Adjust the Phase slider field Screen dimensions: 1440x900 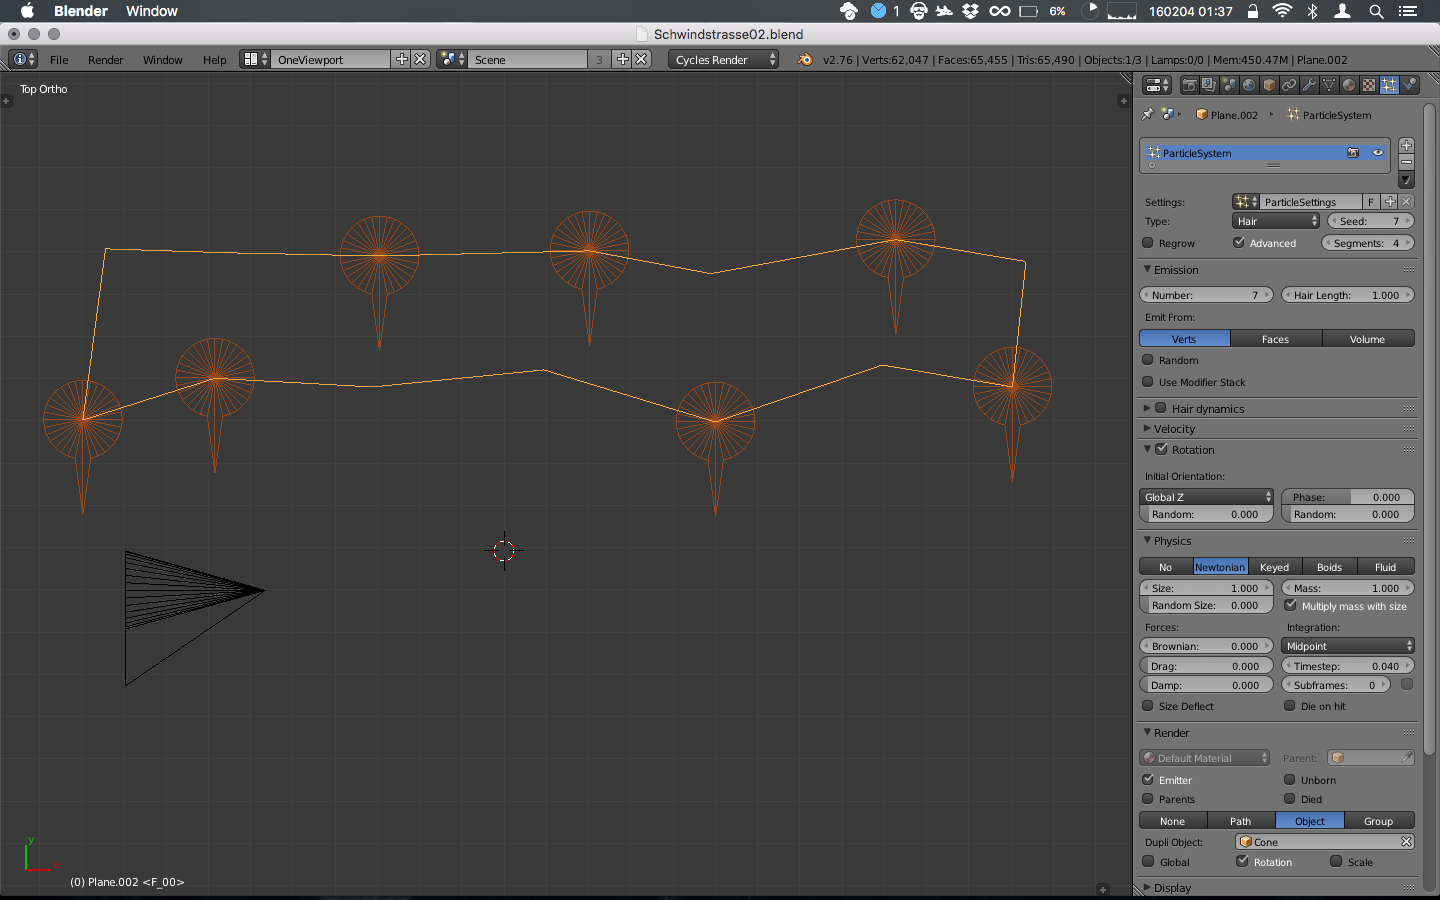point(1348,497)
